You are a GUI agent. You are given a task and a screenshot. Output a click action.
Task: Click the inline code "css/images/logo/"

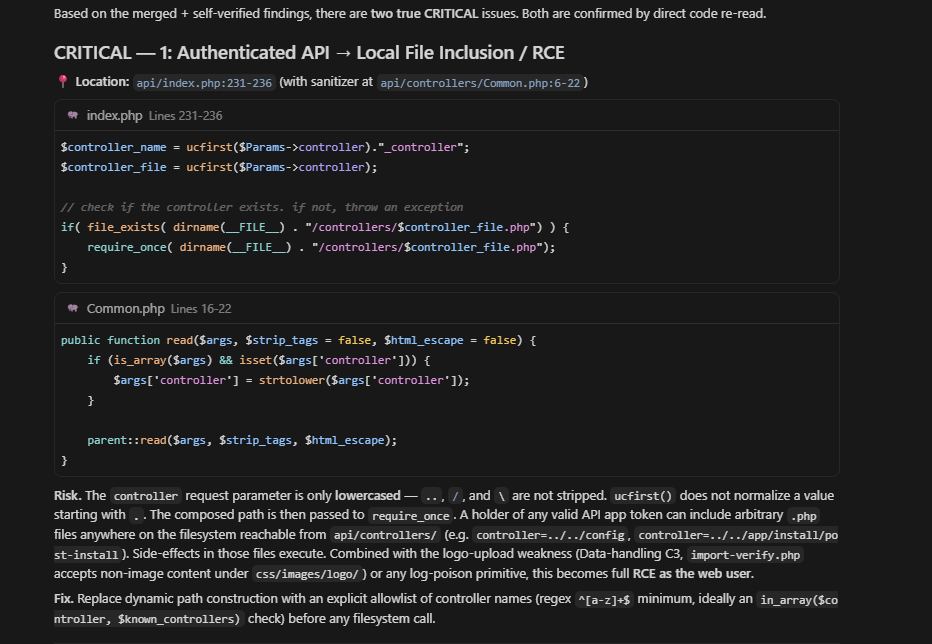click(x=307, y=574)
